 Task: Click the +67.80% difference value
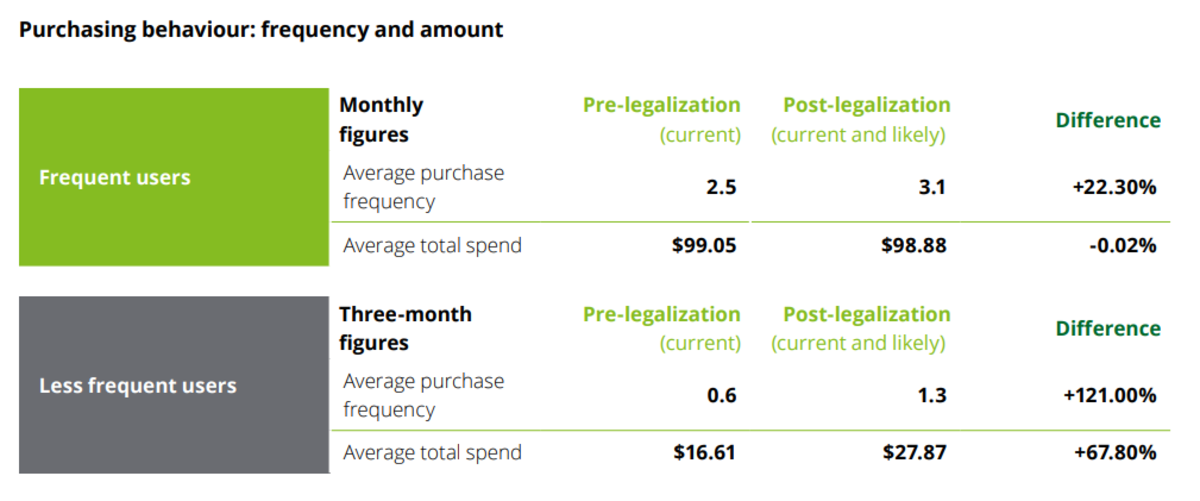pyautogui.click(x=1115, y=453)
